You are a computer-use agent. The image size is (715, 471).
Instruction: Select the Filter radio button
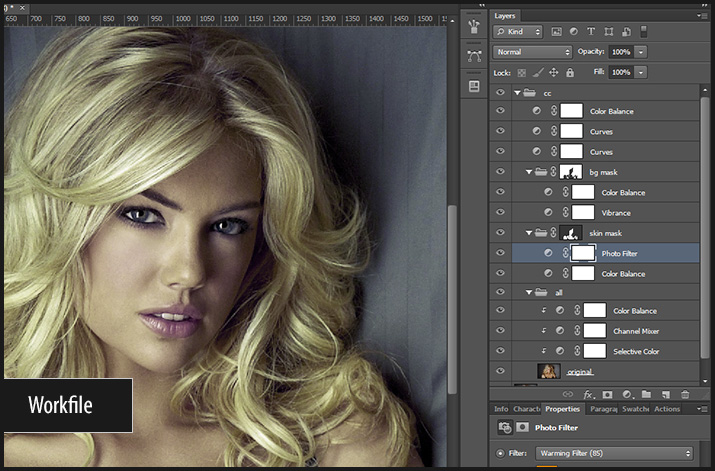501,453
